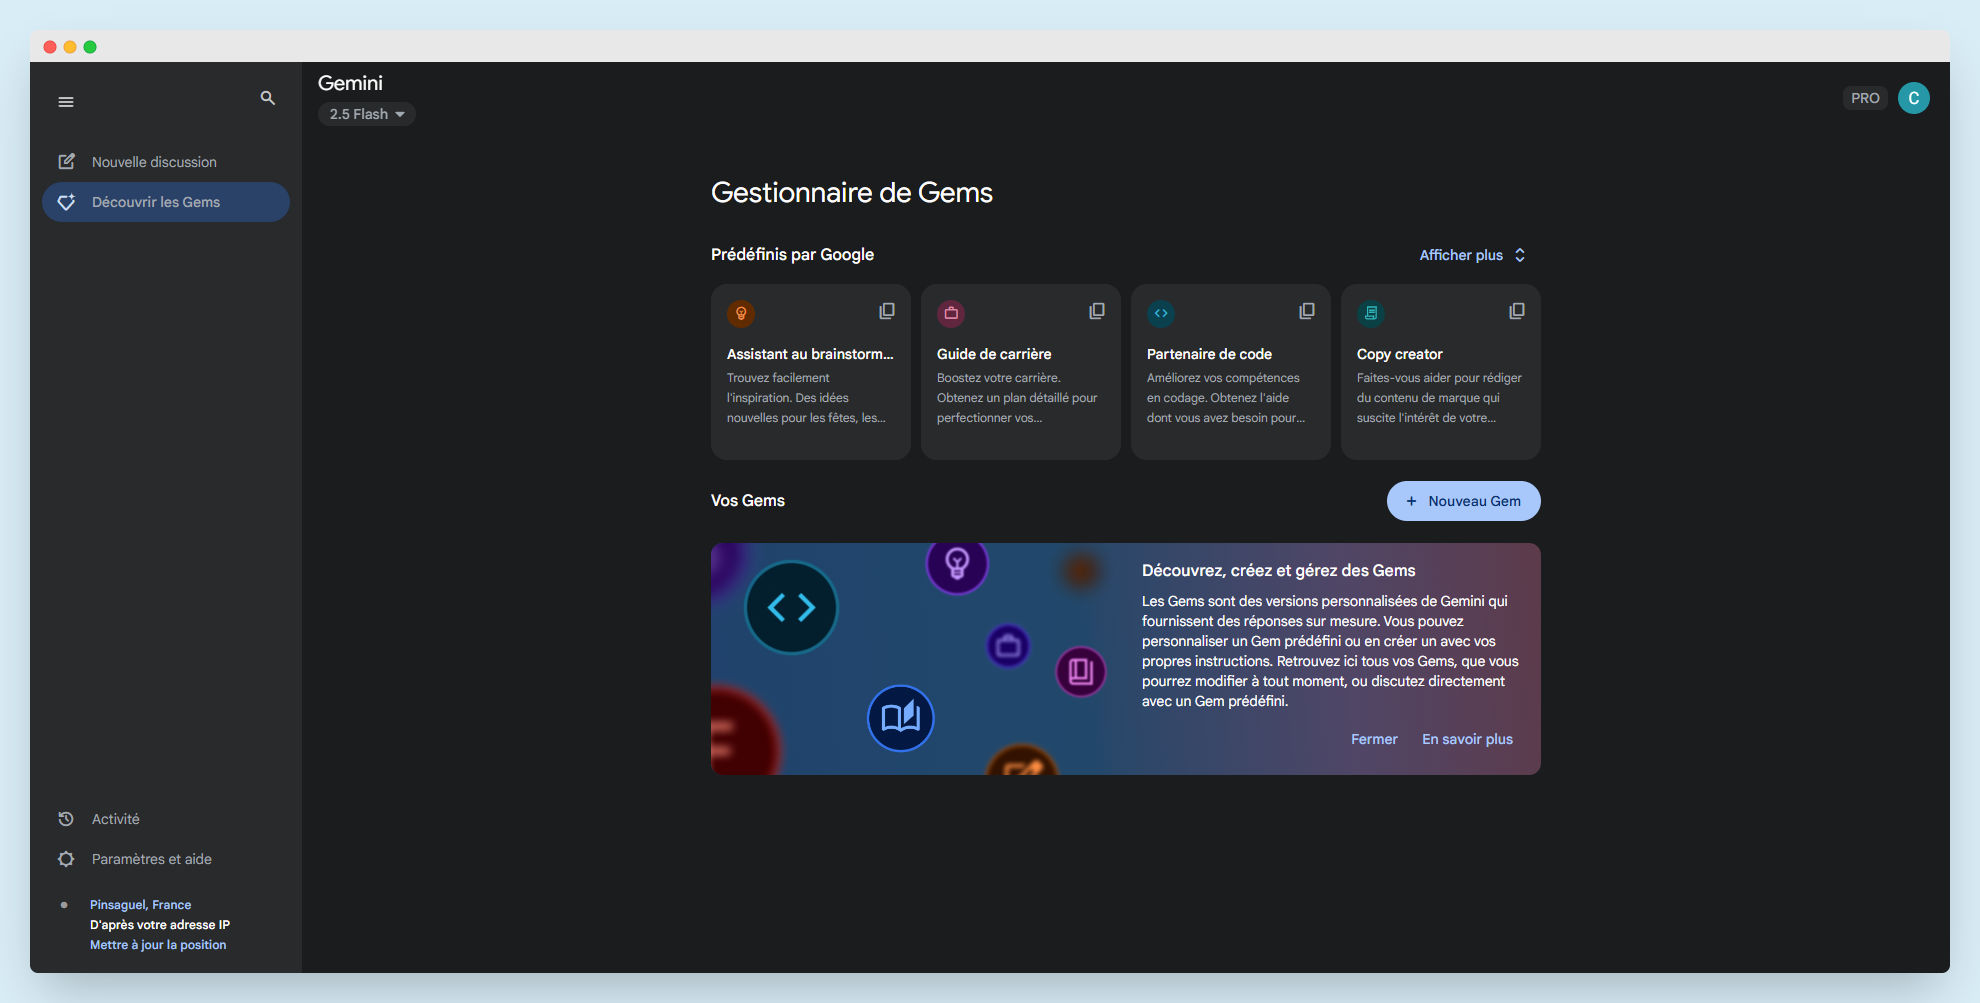Image resolution: width=1980 pixels, height=1003 pixels.
Task: Copy the Partenaire de code gem
Action: click(x=1307, y=311)
